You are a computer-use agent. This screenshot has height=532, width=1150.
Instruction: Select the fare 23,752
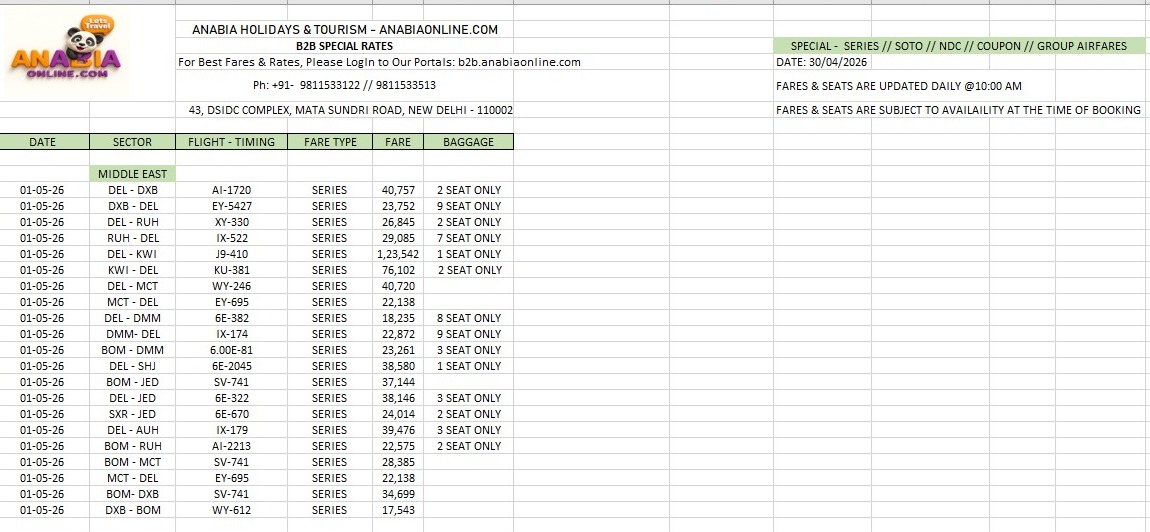(x=398, y=206)
